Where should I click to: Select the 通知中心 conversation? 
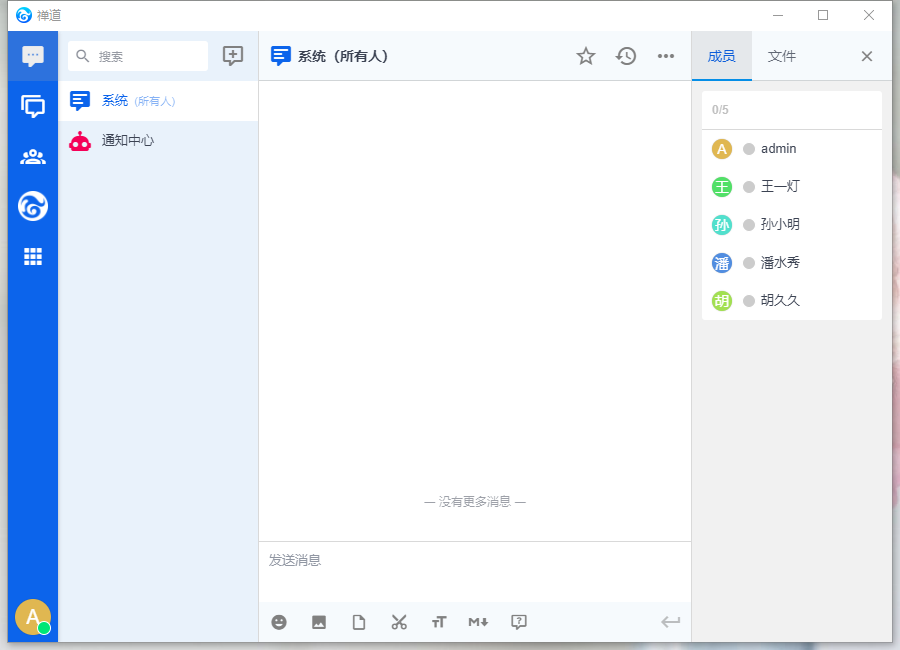128,141
